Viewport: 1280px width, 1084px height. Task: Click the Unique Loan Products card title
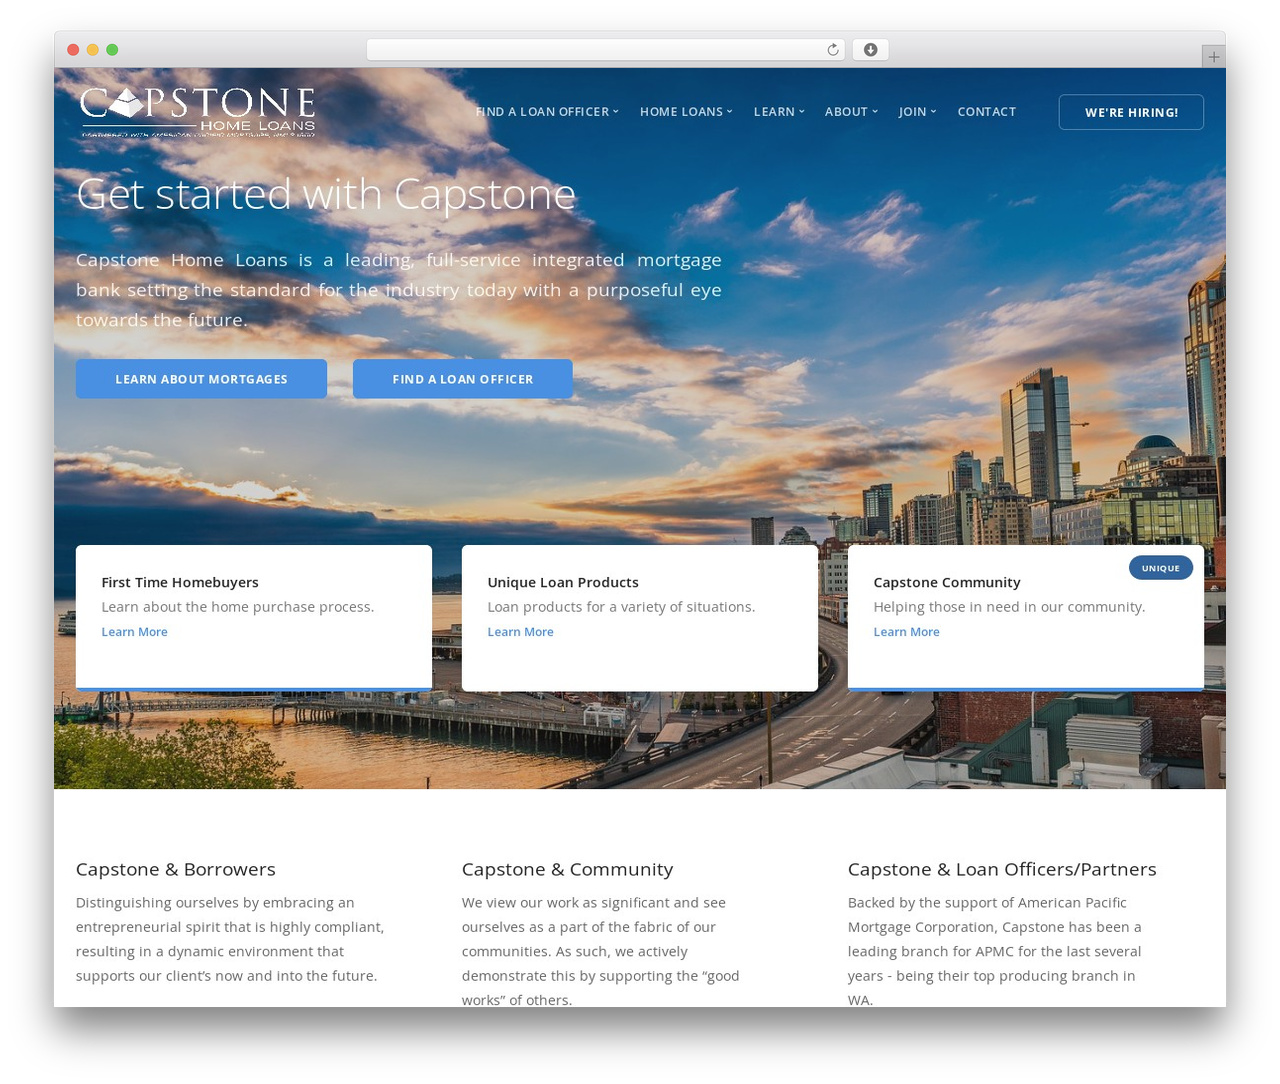coord(563,582)
